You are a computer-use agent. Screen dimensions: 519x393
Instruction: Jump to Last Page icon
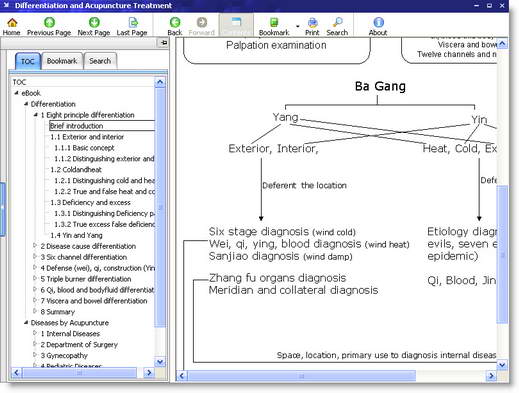133,22
